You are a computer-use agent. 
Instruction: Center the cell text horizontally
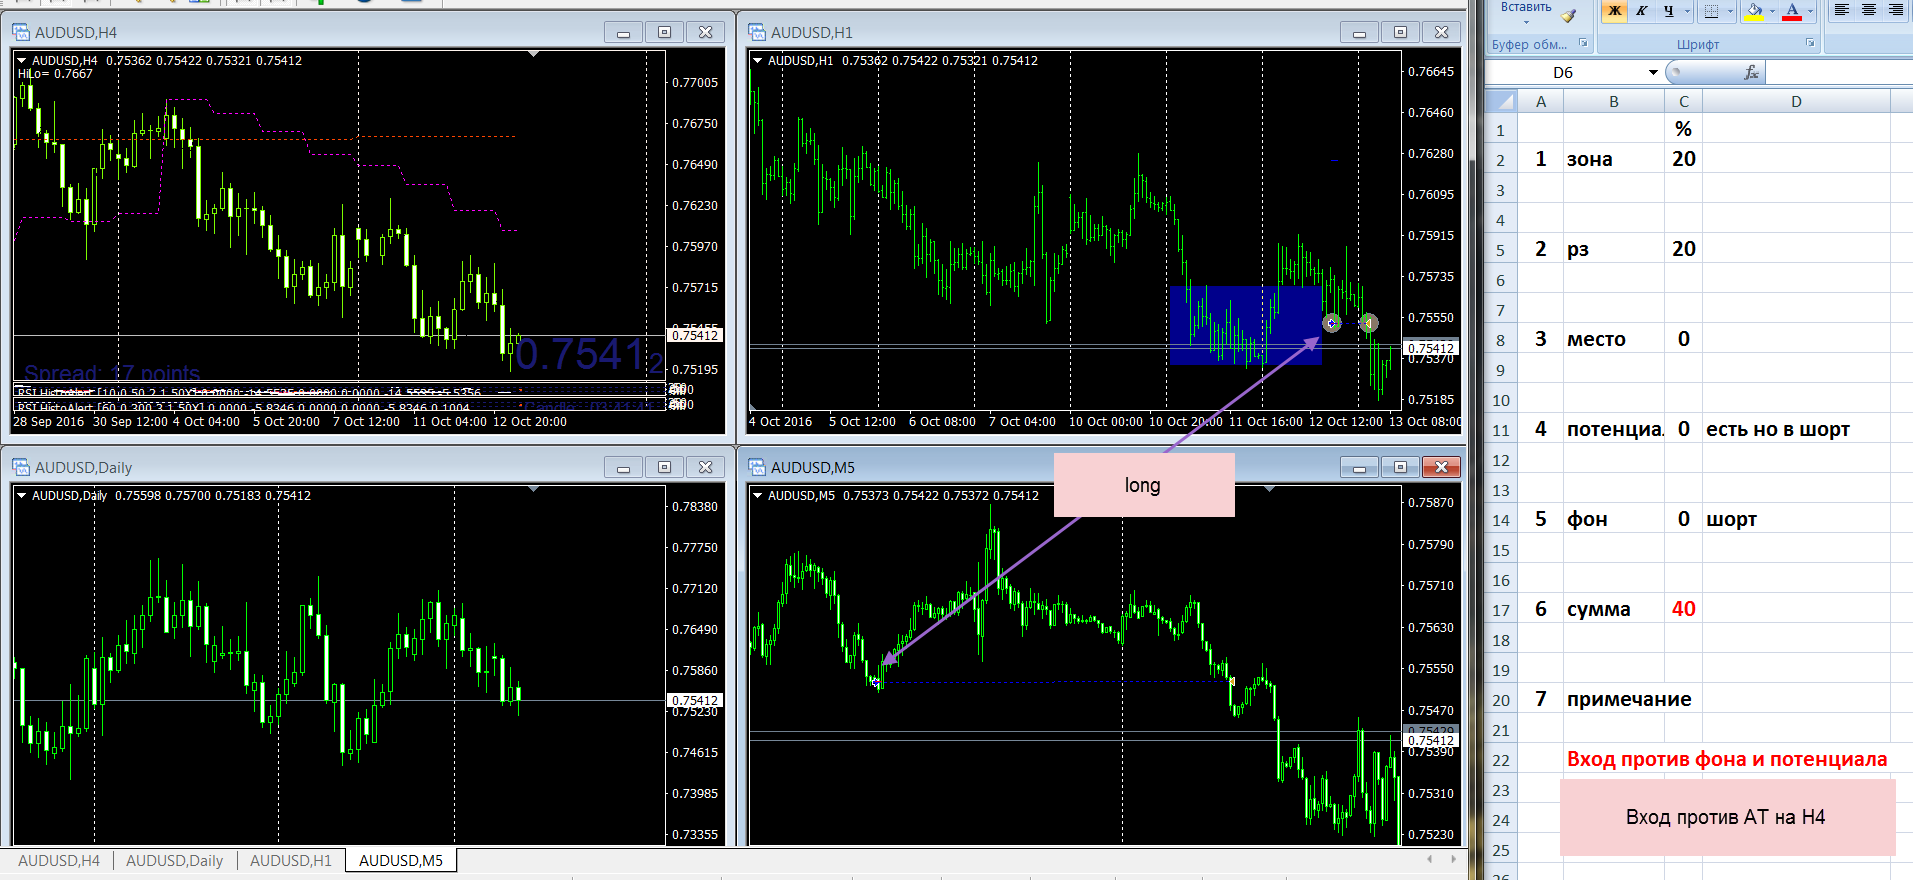1868,11
